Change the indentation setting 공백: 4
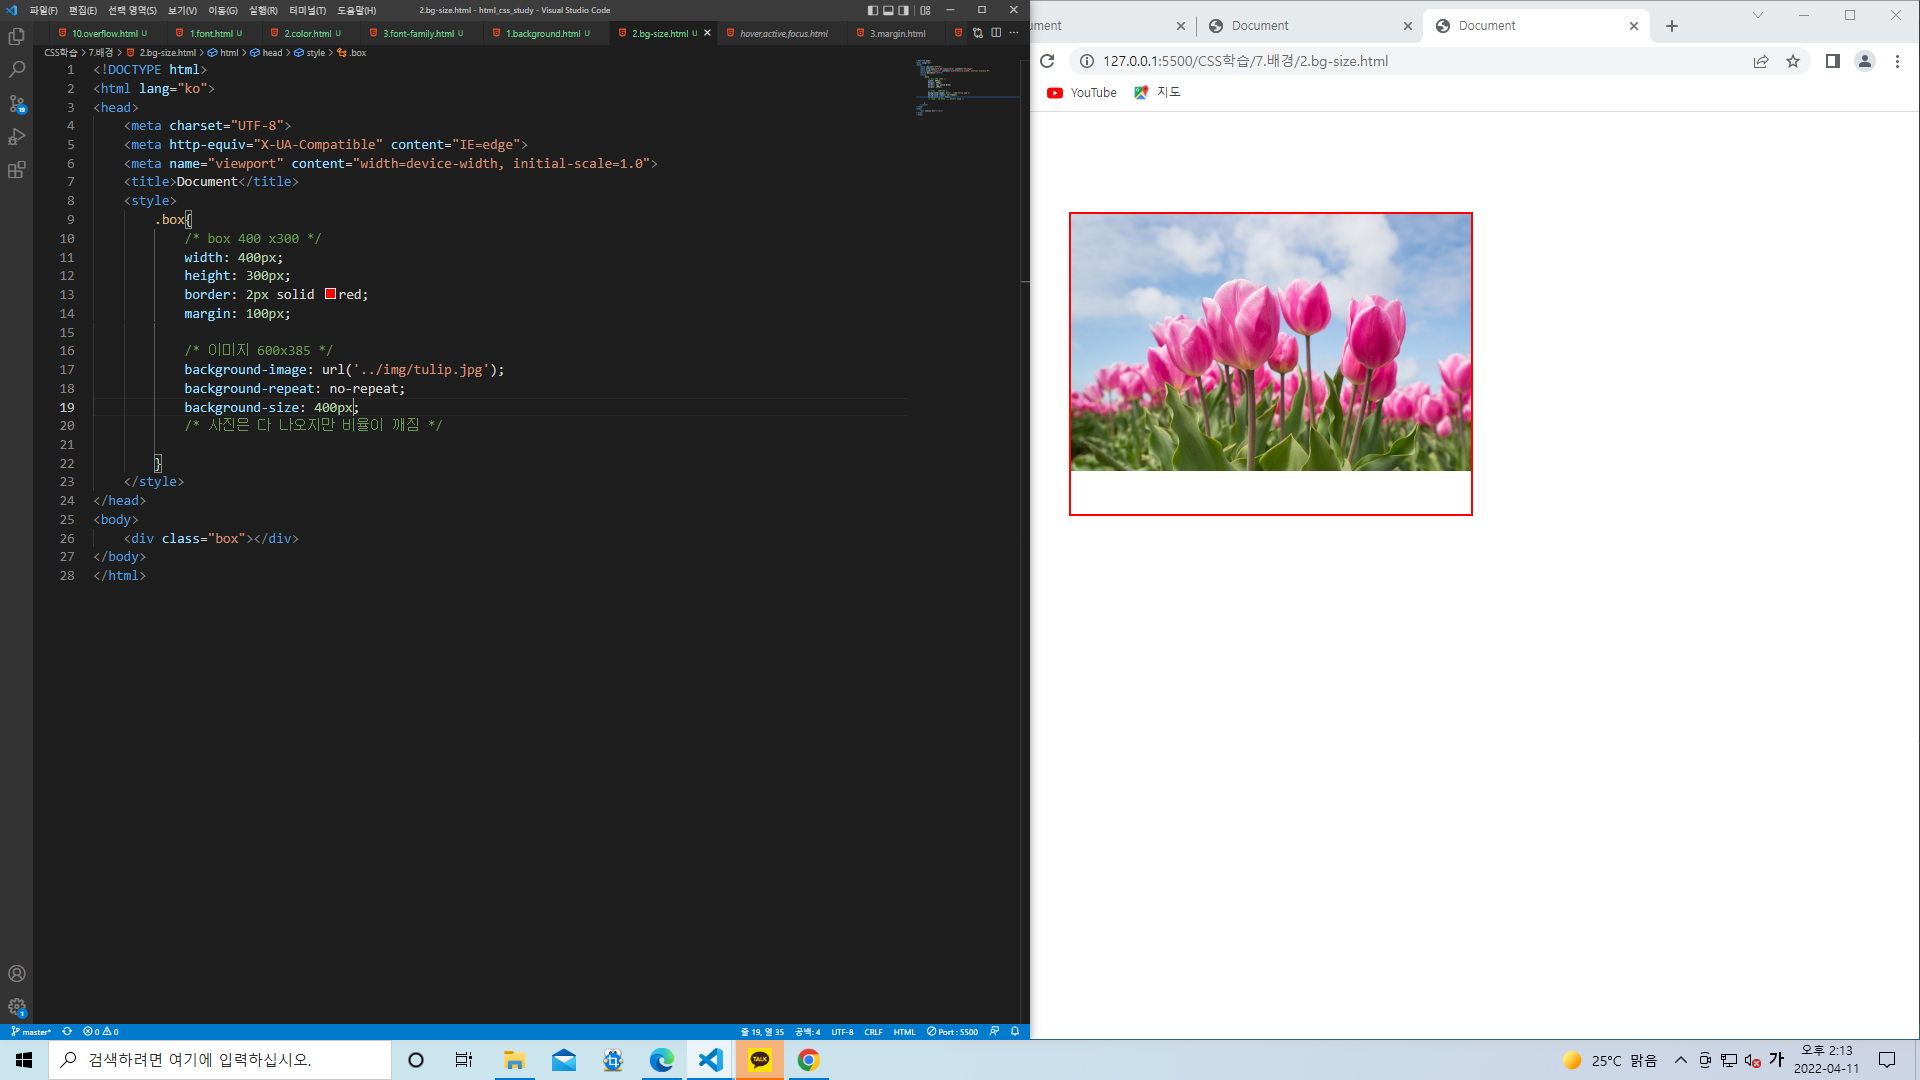This screenshot has height=1080, width=1920. click(807, 1032)
